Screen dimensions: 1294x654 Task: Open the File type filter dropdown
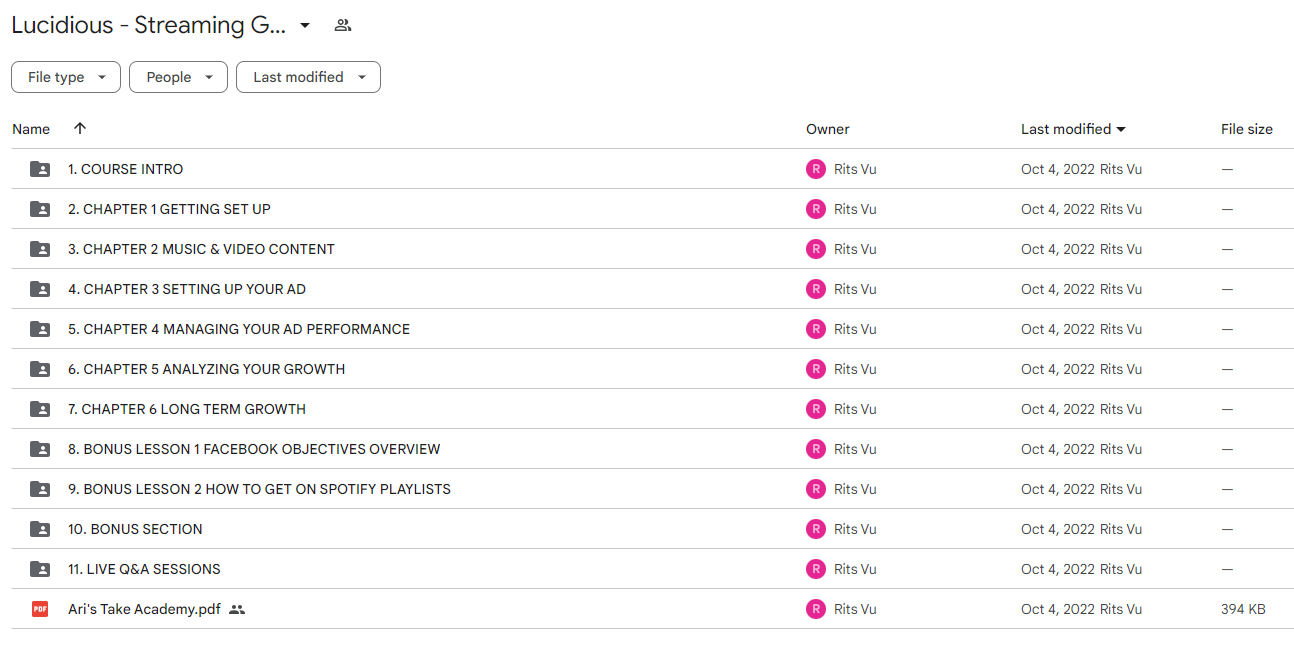tap(66, 77)
